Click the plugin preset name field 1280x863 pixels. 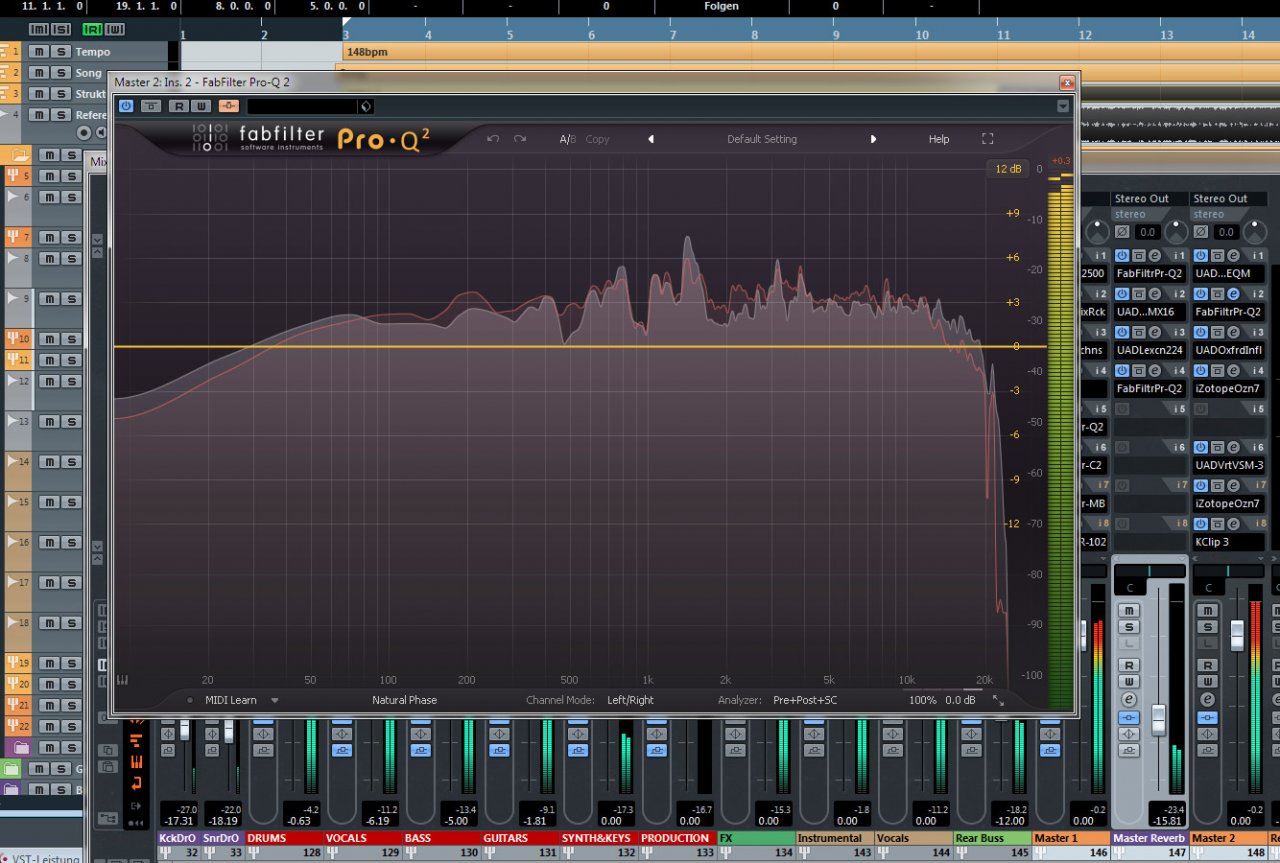(302, 106)
